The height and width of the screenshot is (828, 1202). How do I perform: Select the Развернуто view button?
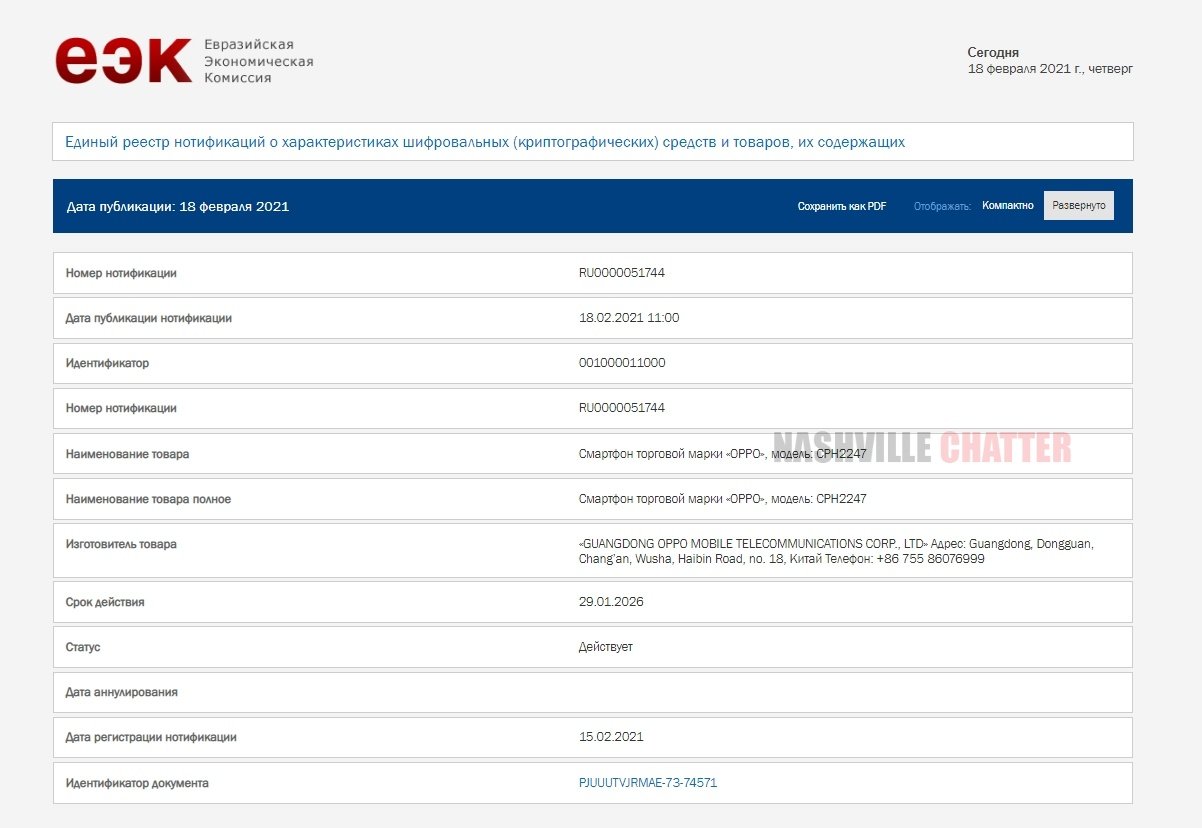click(1078, 205)
